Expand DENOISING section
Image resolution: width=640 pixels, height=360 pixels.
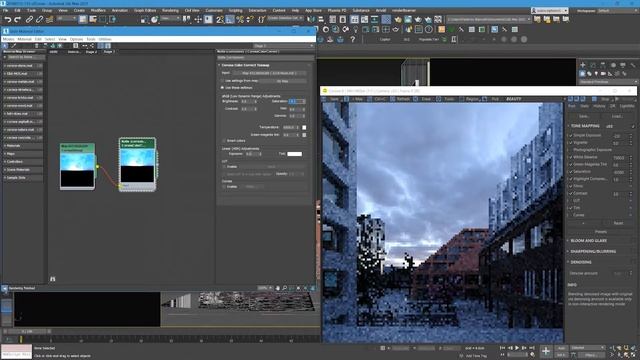pyautogui.click(x=580, y=262)
